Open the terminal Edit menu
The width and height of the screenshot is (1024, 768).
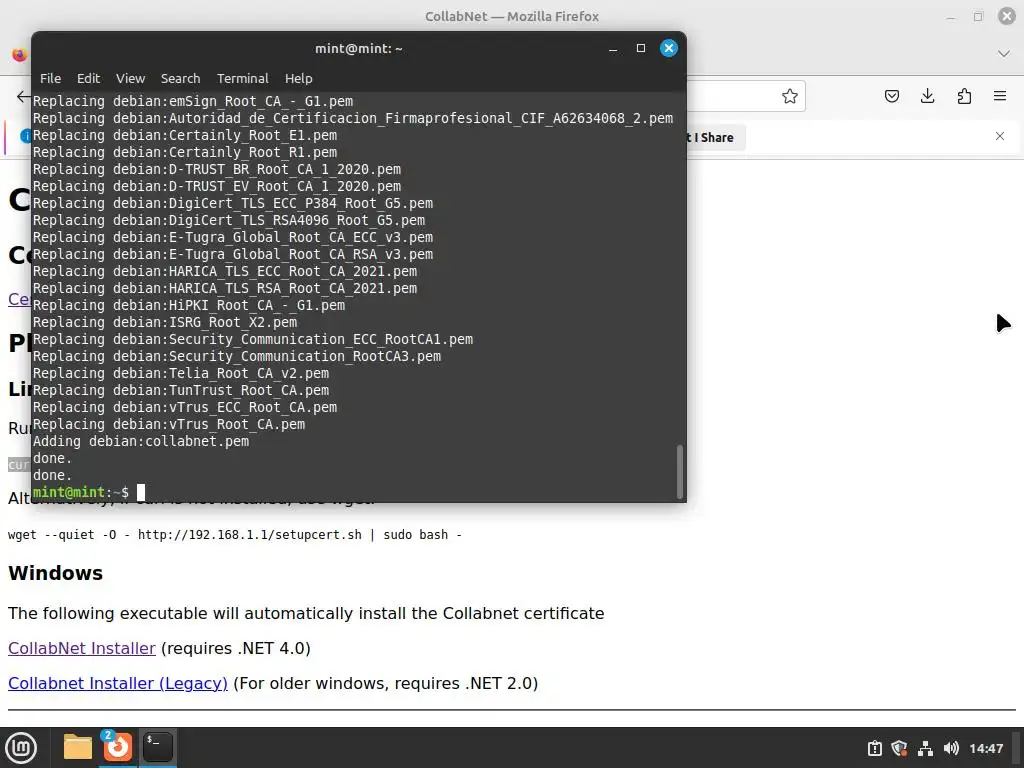click(88, 78)
